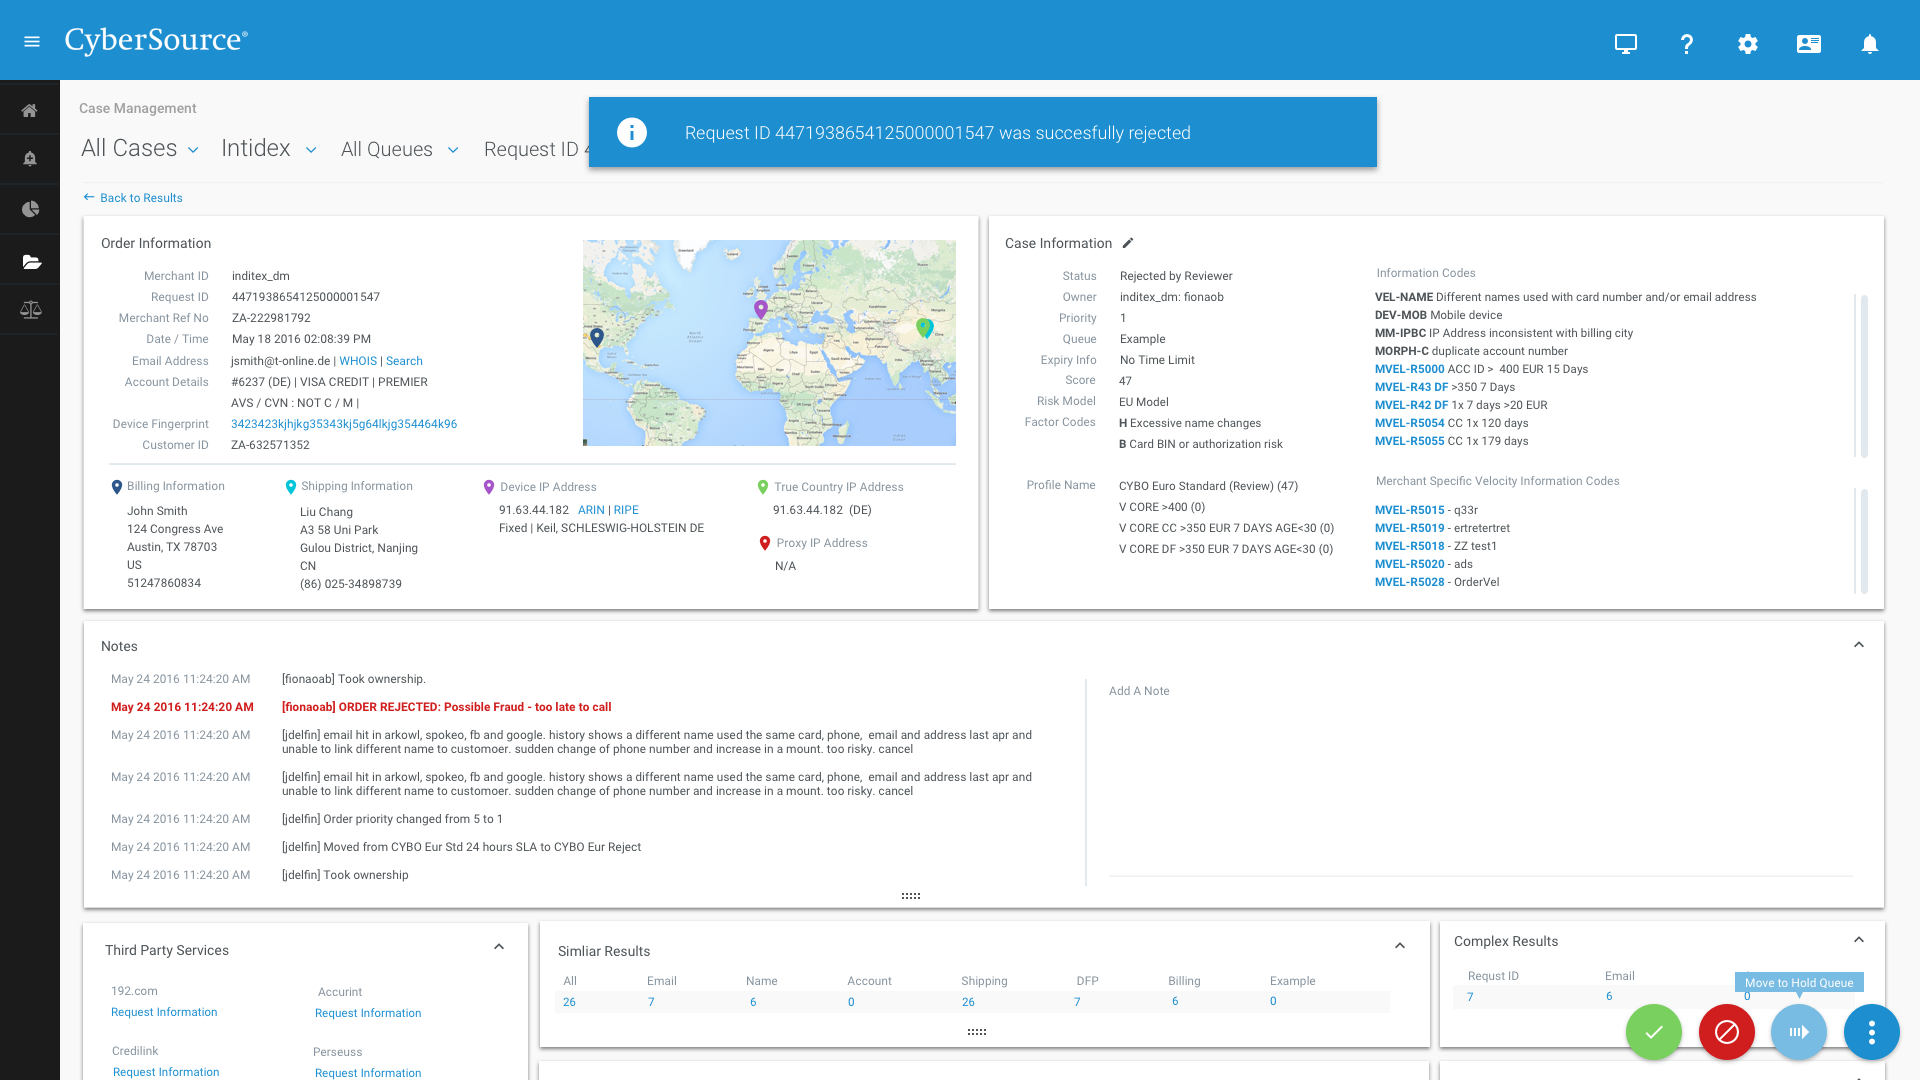This screenshot has height=1080, width=1920.
Task: Click the Shipping Information pin icon
Action: pyautogui.click(x=291, y=487)
